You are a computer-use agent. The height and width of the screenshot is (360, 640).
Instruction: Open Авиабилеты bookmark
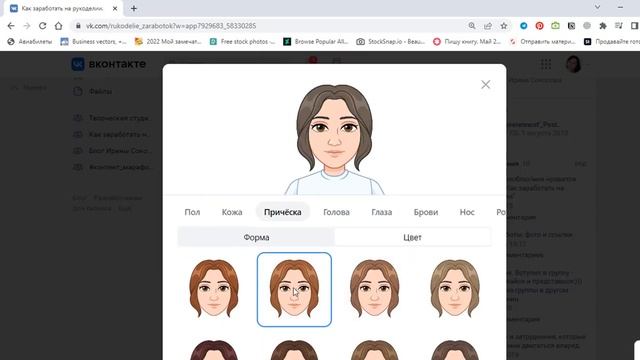[30, 42]
